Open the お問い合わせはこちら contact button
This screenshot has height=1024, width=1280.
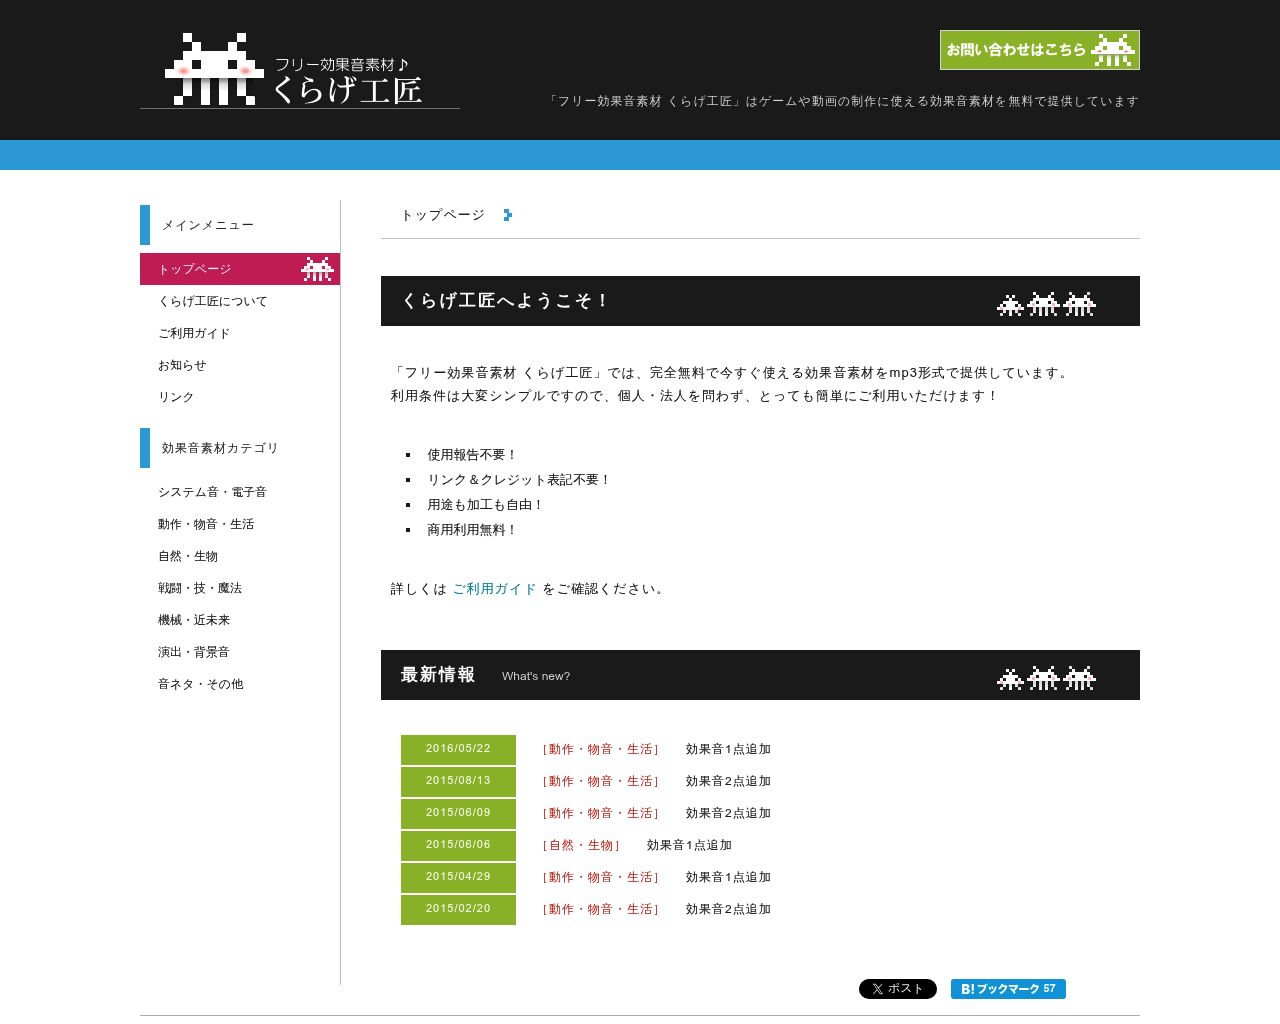[1040, 50]
